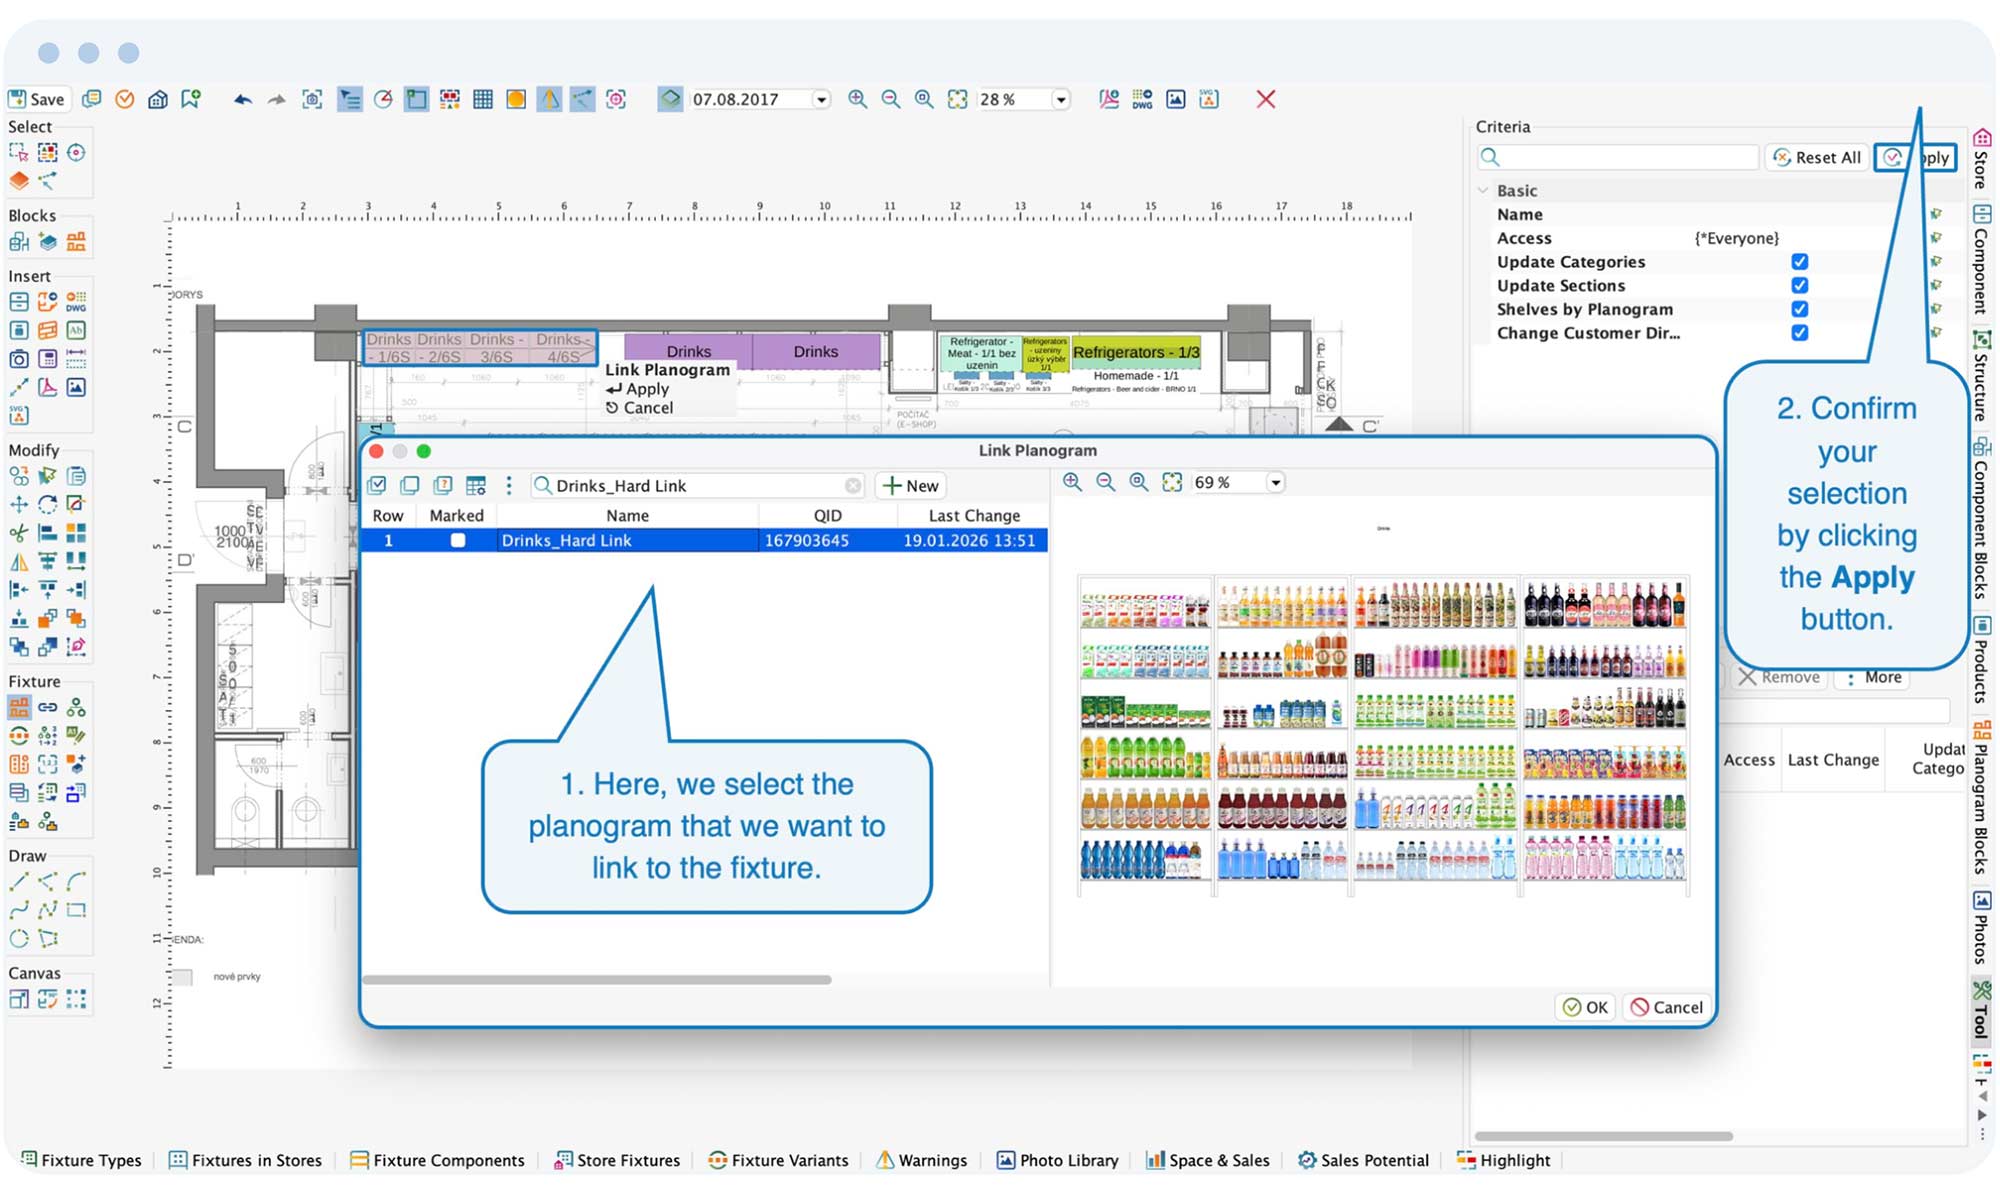Click the DWG icon in Insert section
Image resolution: width=2000 pixels, height=1196 pixels.
(x=76, y=301)
